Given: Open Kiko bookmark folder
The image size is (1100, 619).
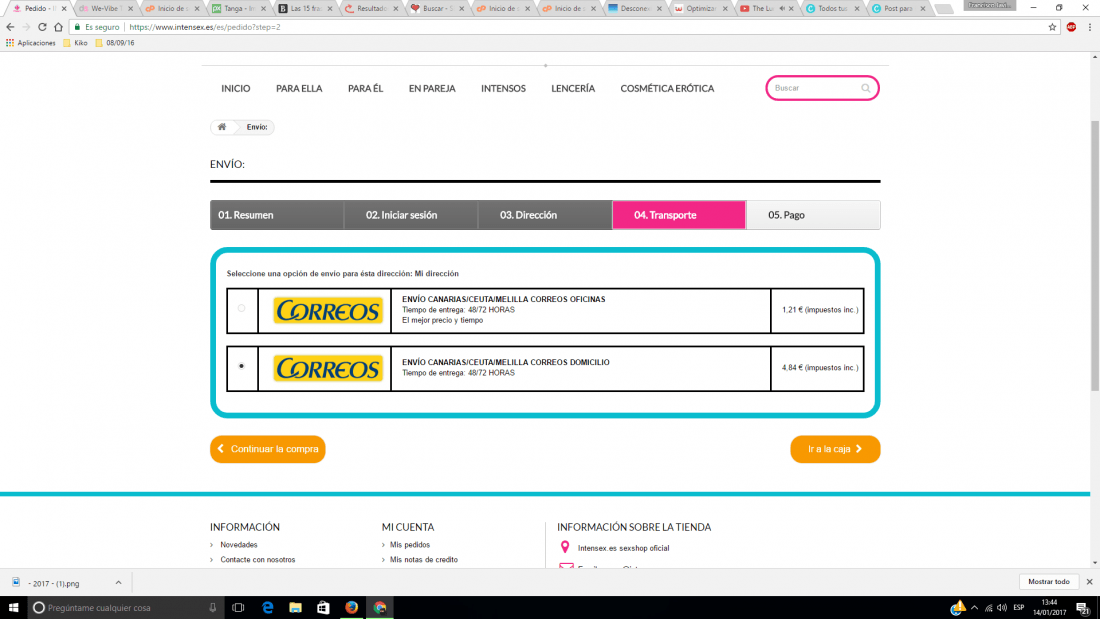Looking at the screenshot, I should coord(75,43).
